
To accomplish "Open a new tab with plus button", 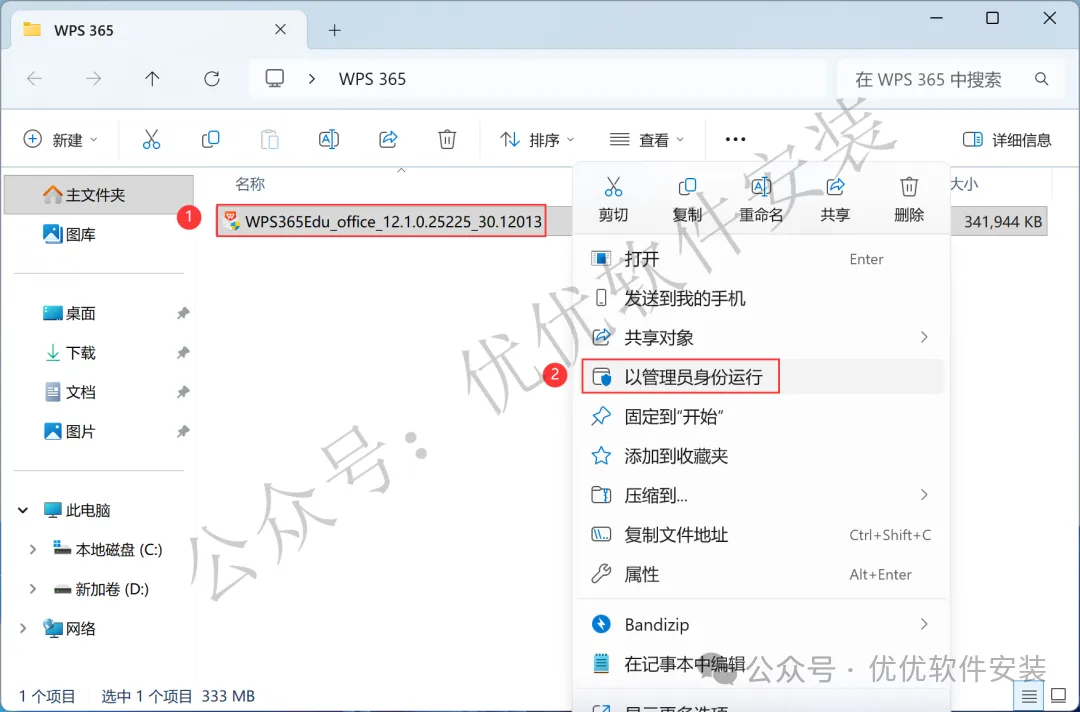I will (x=335, y=30).
